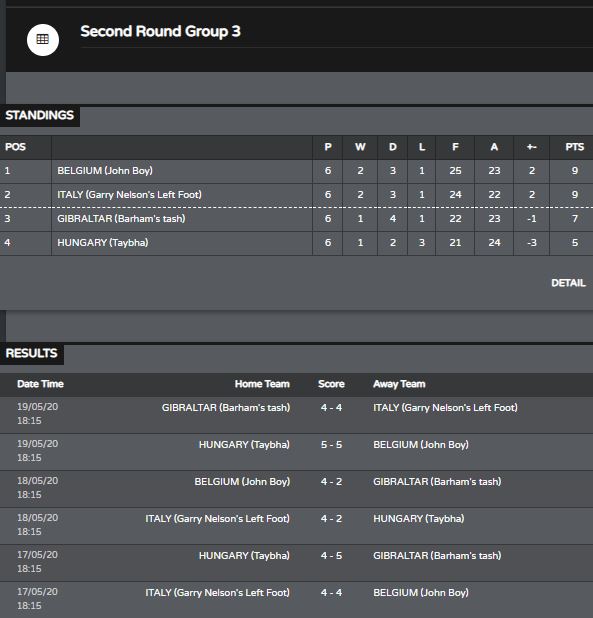This screenshot has height=618, width=593.
Task: Click the +- goal difference header
Action: tap(532, 147)
